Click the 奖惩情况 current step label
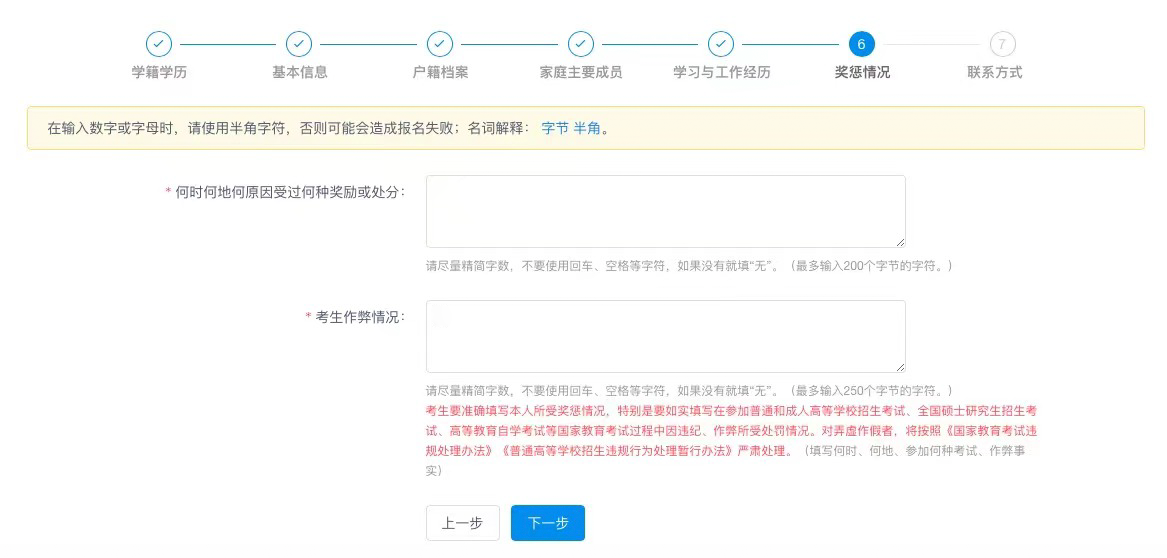The height and width of the screenshot is (558, 1167). 861,72
